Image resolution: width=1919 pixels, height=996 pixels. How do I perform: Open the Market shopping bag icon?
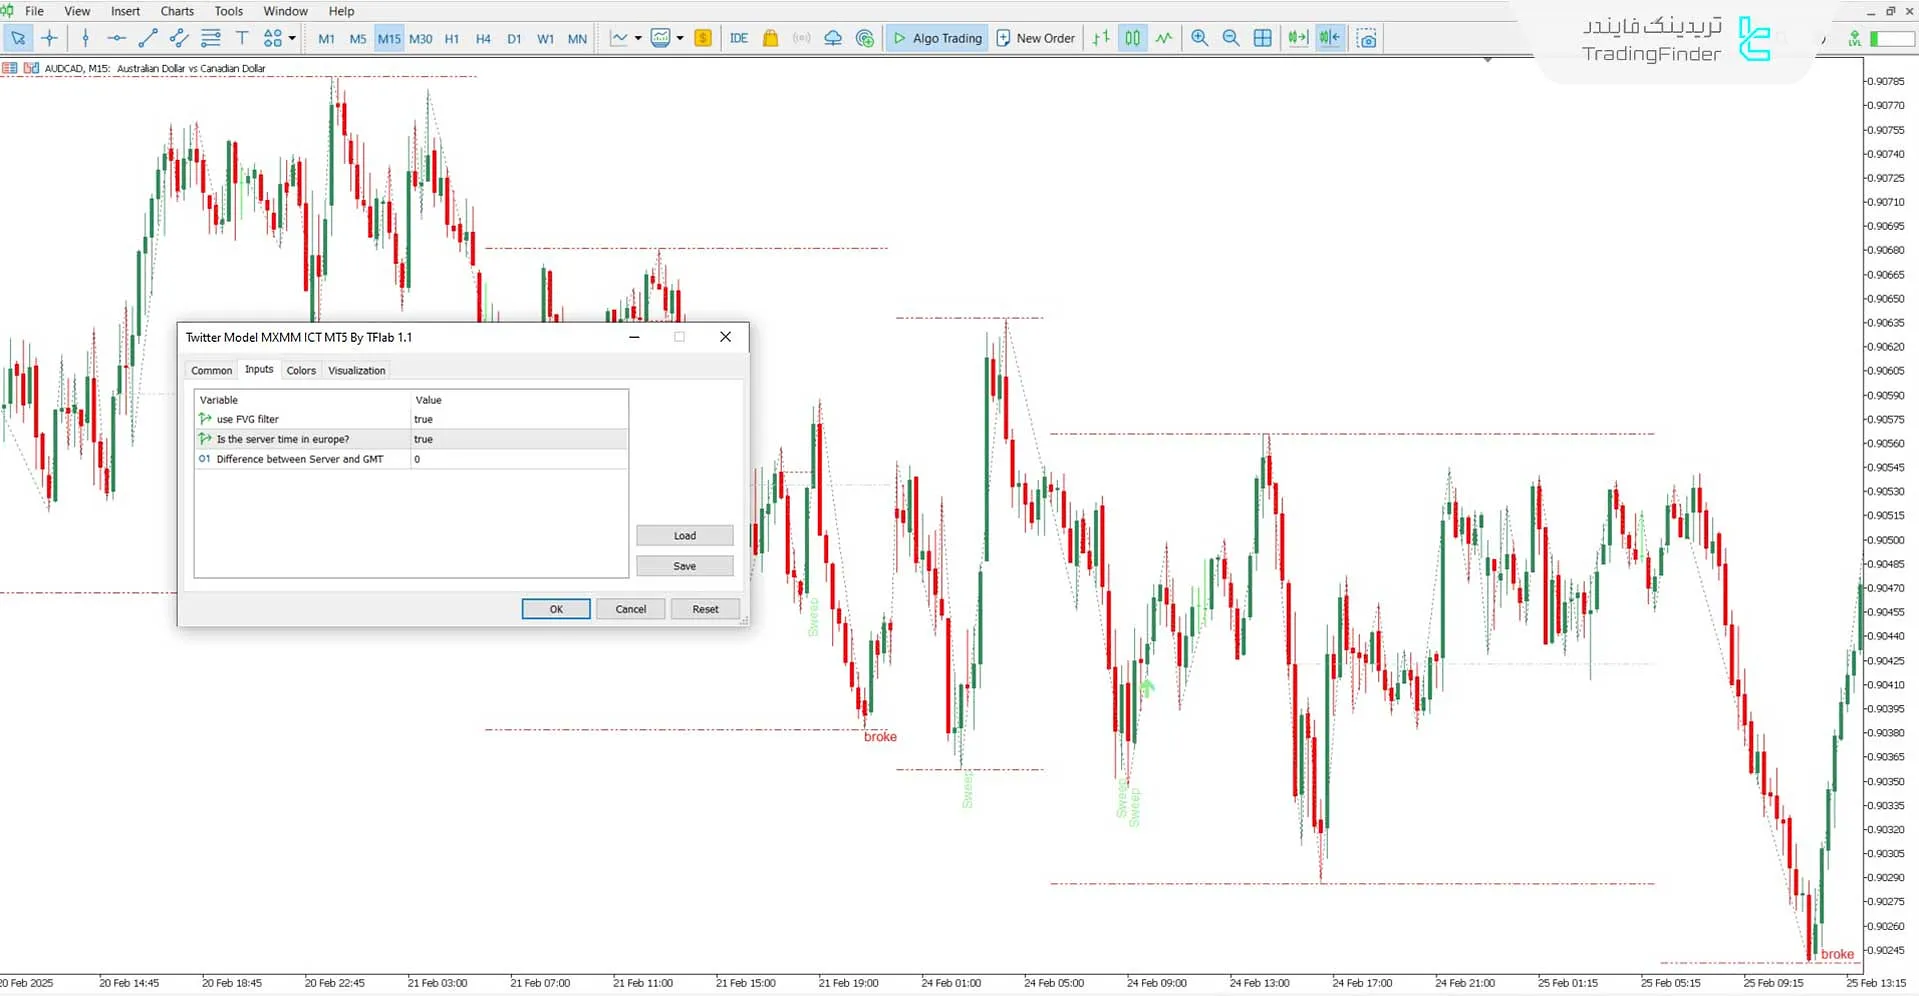coord(770,38)
